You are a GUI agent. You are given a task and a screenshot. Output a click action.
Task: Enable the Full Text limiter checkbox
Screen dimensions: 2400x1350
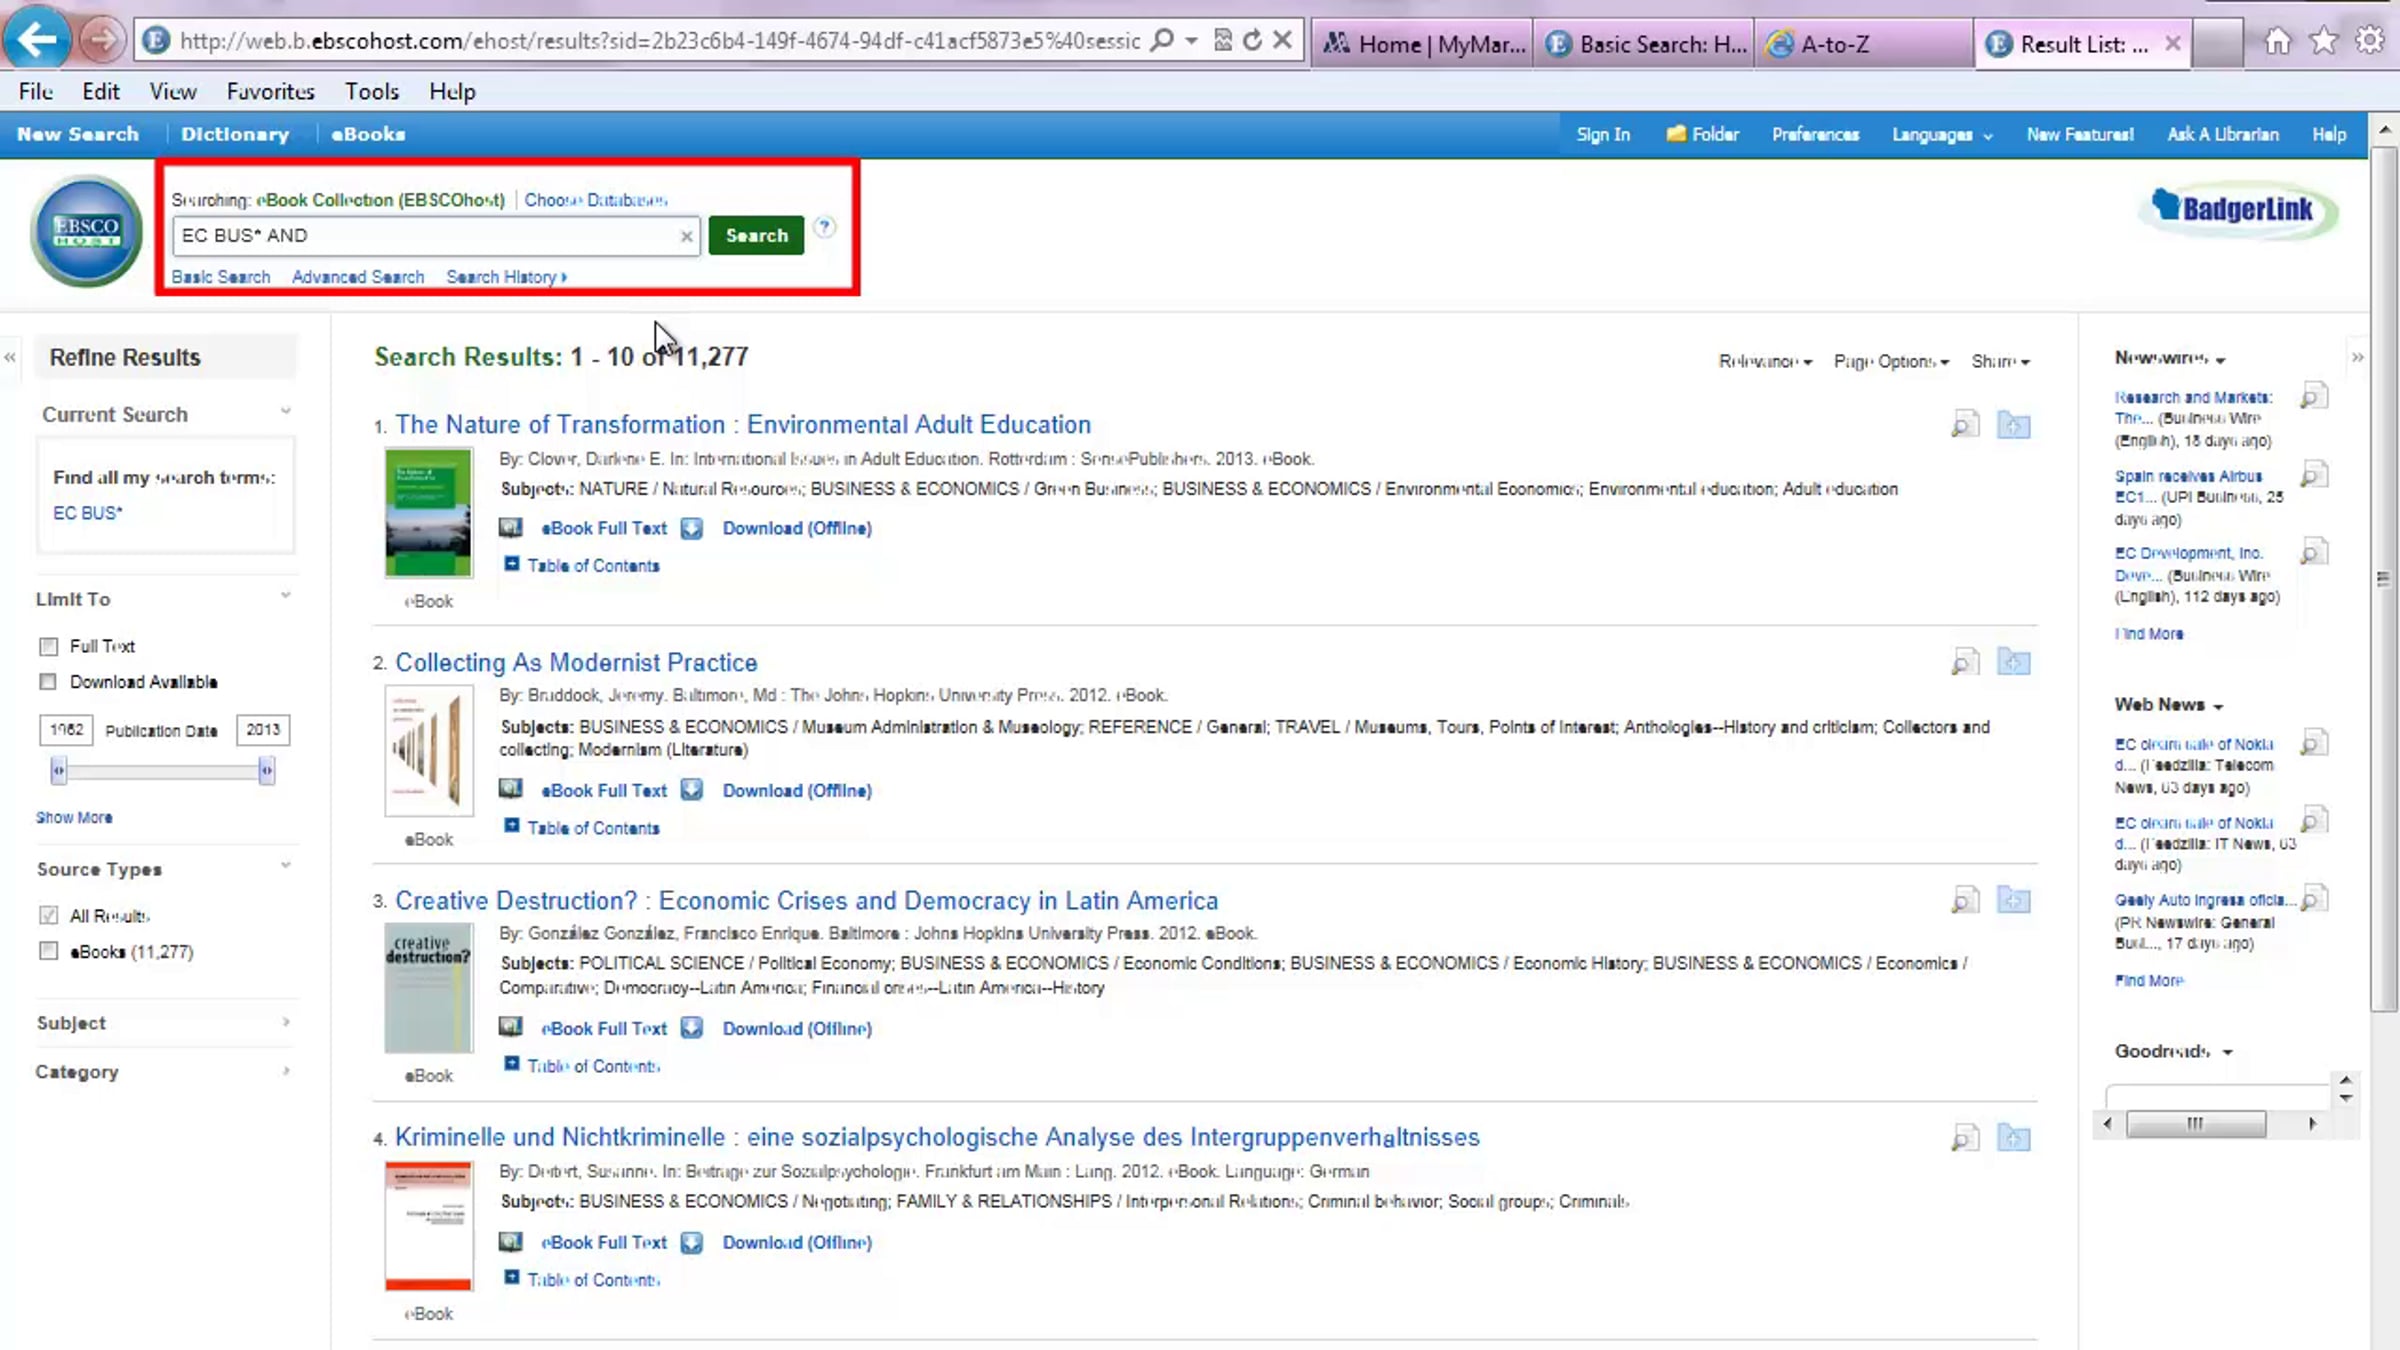click(x=48, y=646)
